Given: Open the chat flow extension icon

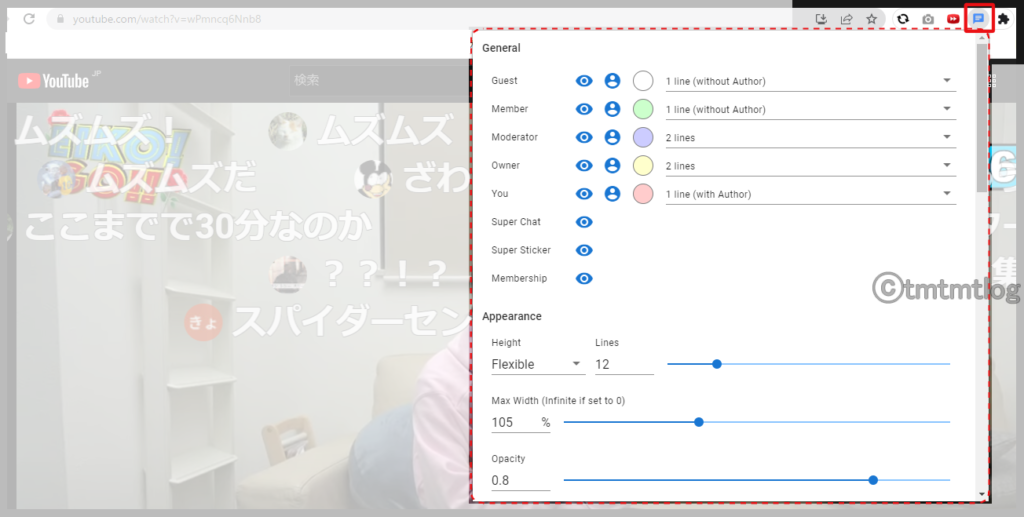Looking at the screenshot, I should click(978, 19).
